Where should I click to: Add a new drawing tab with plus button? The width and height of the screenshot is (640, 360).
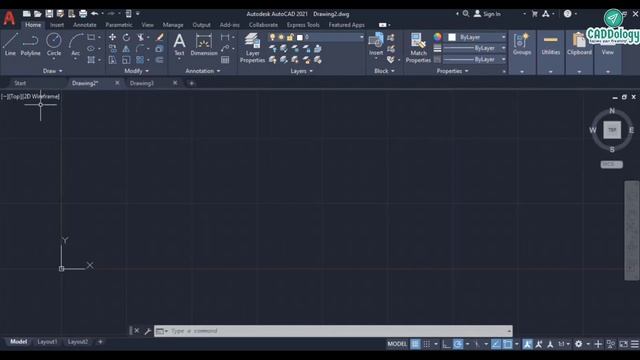191,83
